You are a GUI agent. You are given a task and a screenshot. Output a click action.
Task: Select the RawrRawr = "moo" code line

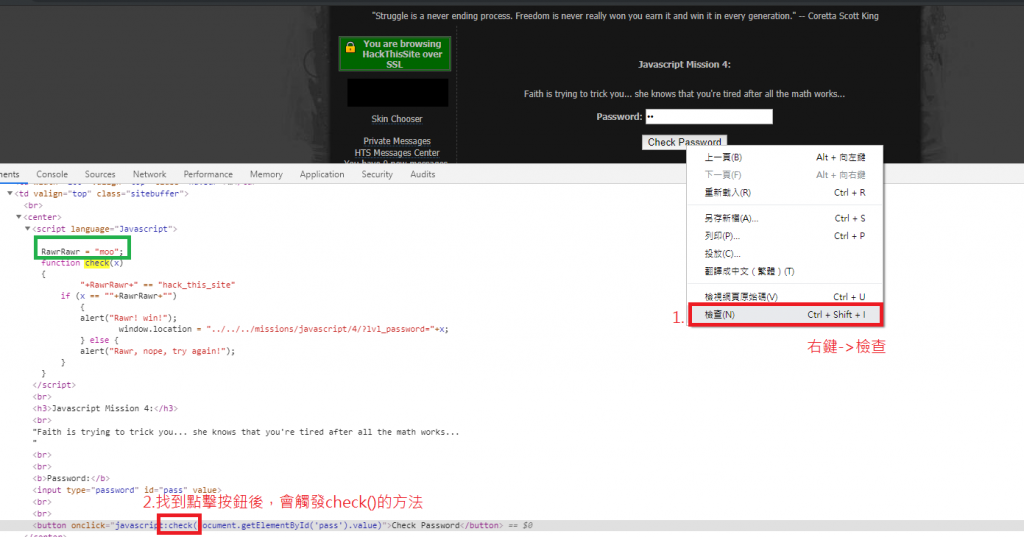82,252
